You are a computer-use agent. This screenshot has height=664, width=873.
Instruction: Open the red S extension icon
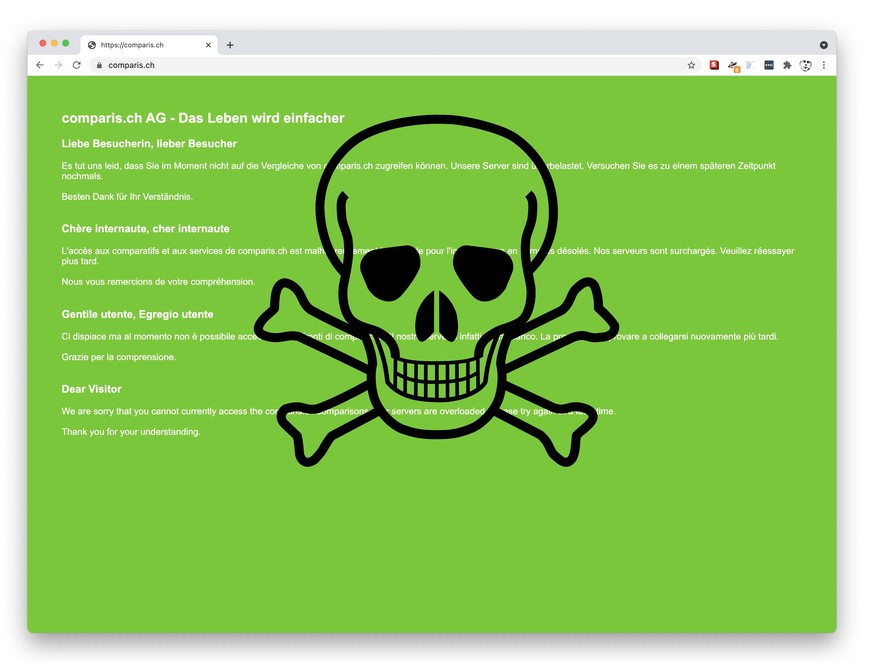pyautogui.click(x=714, y=65)
